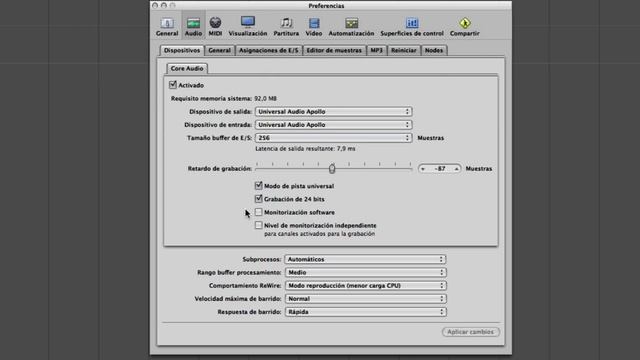This screenshot has height=360, width=640.
Task: Switch to the MP3 tab
Action: tap(376, 50)
